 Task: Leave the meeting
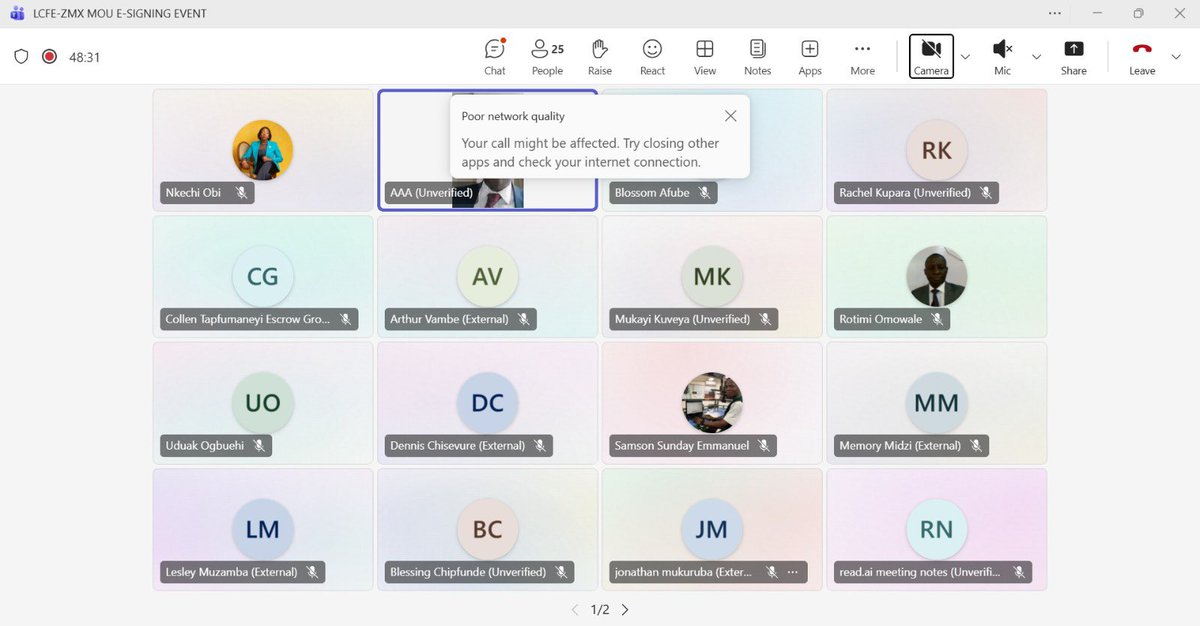1142,57
